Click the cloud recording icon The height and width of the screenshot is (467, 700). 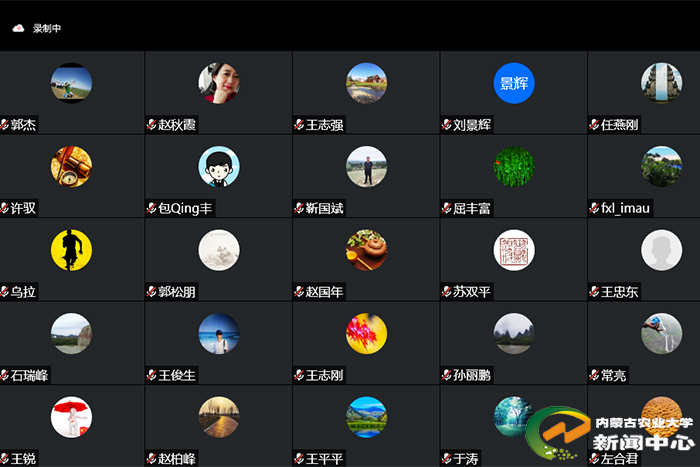click(18, 29)
